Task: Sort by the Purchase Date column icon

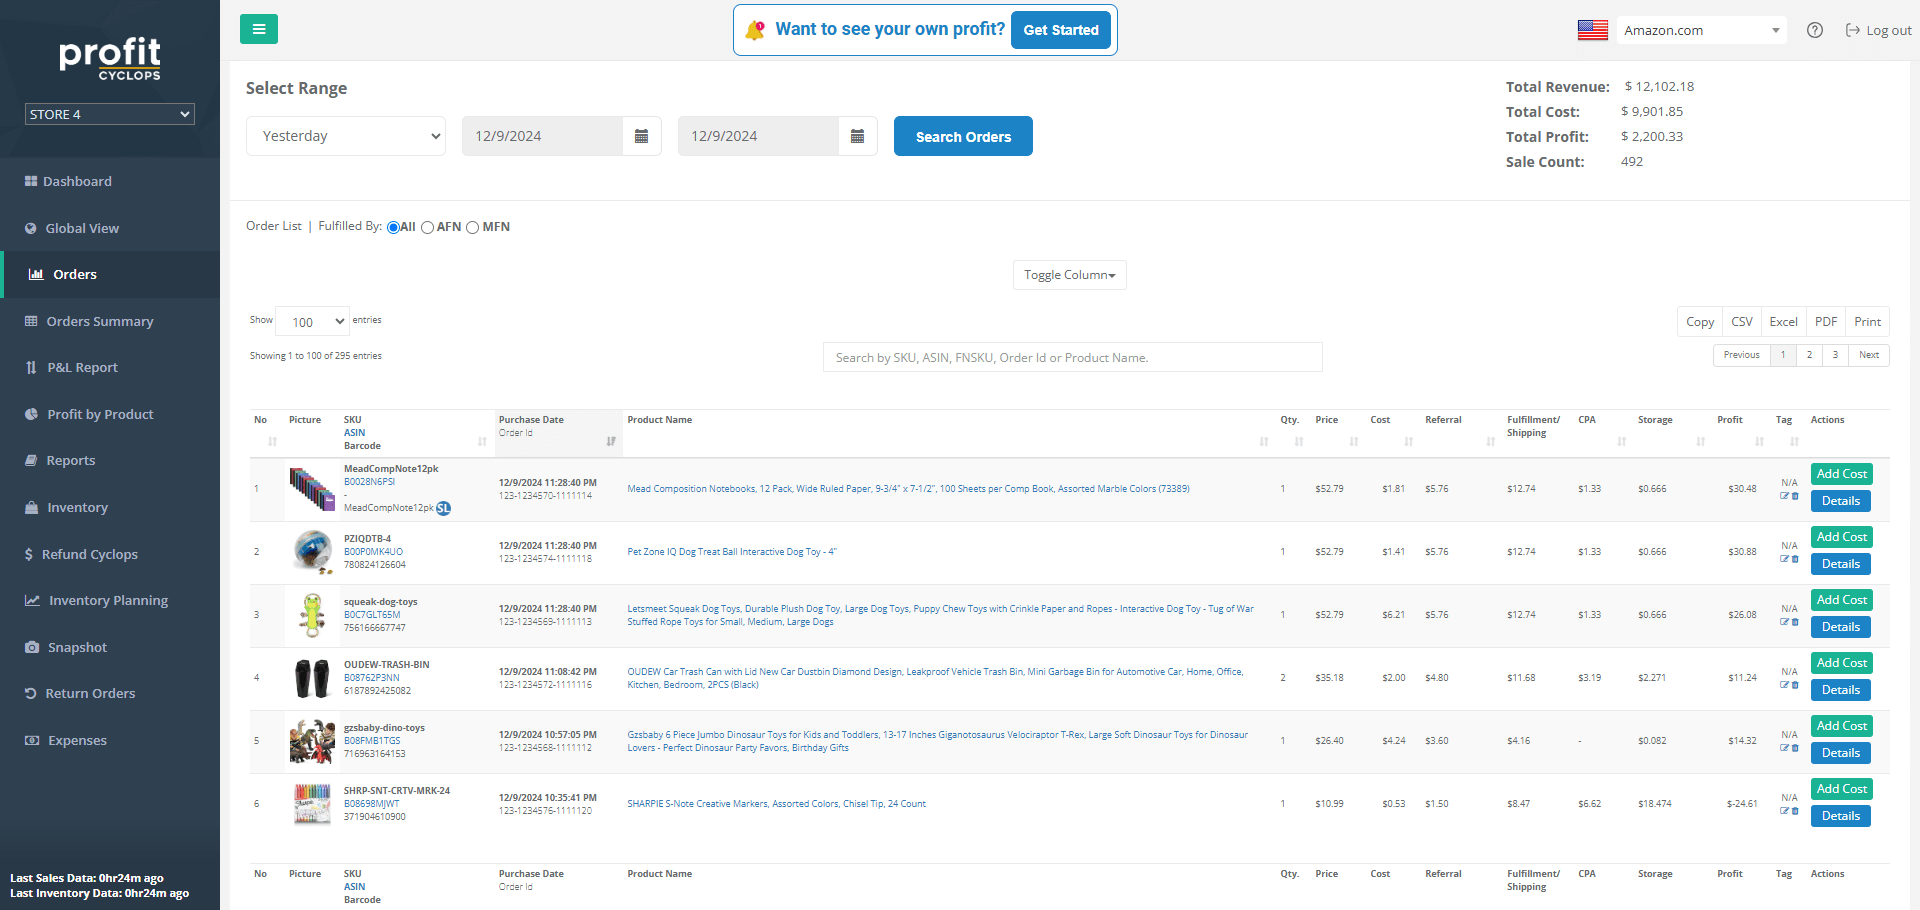Action: [611, 441]
